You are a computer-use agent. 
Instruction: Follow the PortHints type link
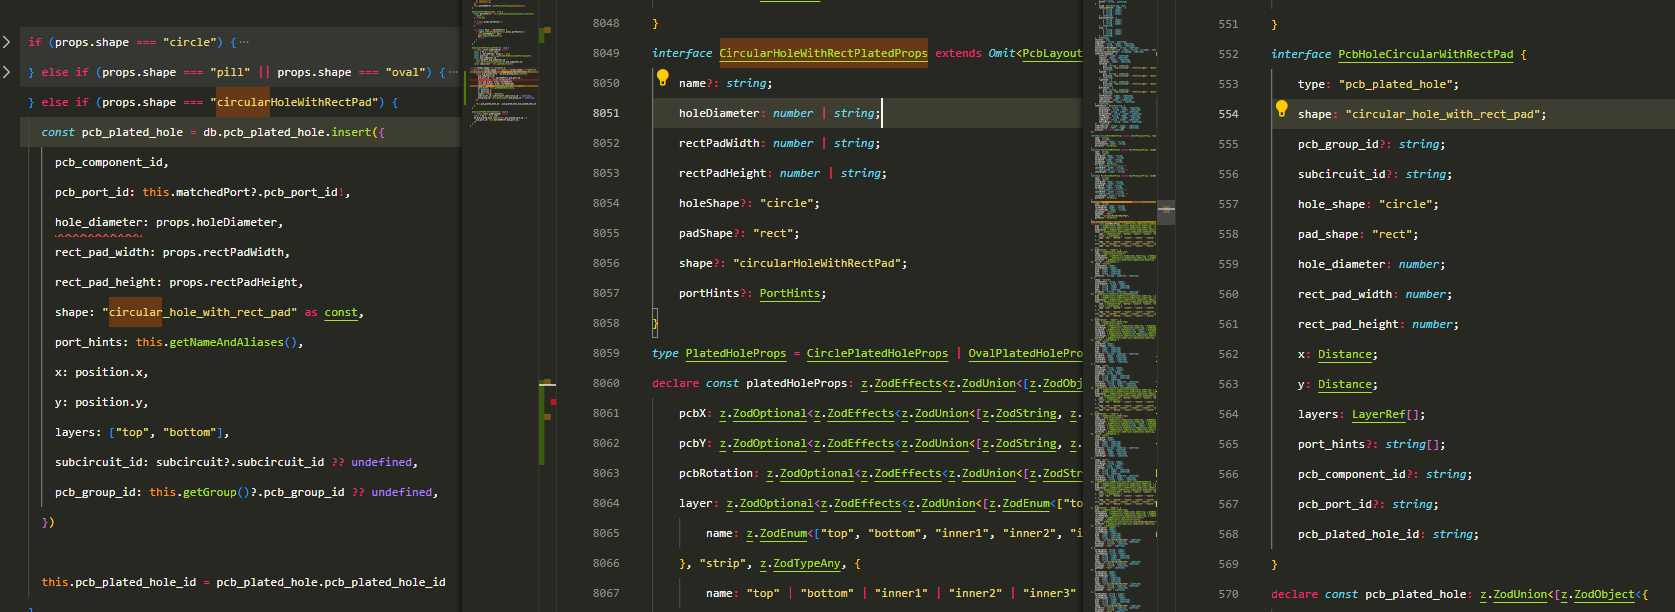(789, 293)
